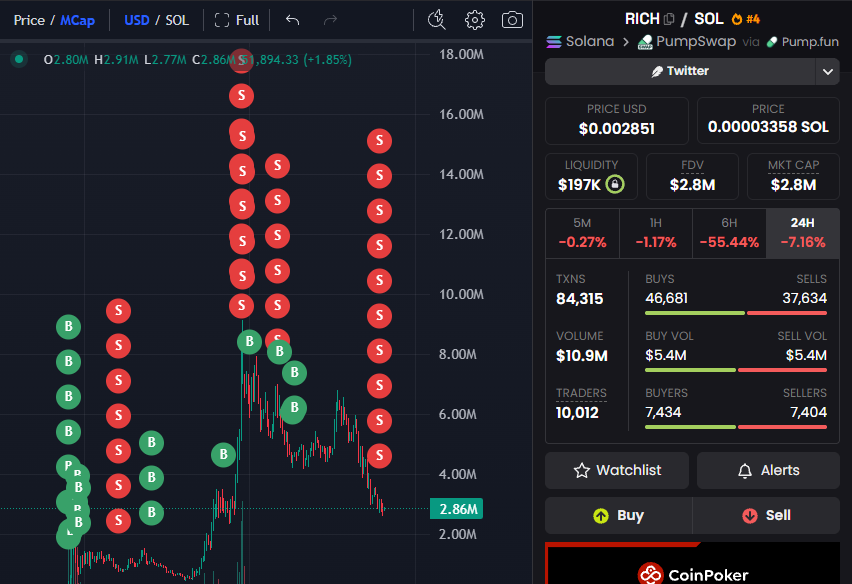Click the buyers versus sellers ratio bar
The width and height of the screenshot is (852, 584).
(736, 427)
